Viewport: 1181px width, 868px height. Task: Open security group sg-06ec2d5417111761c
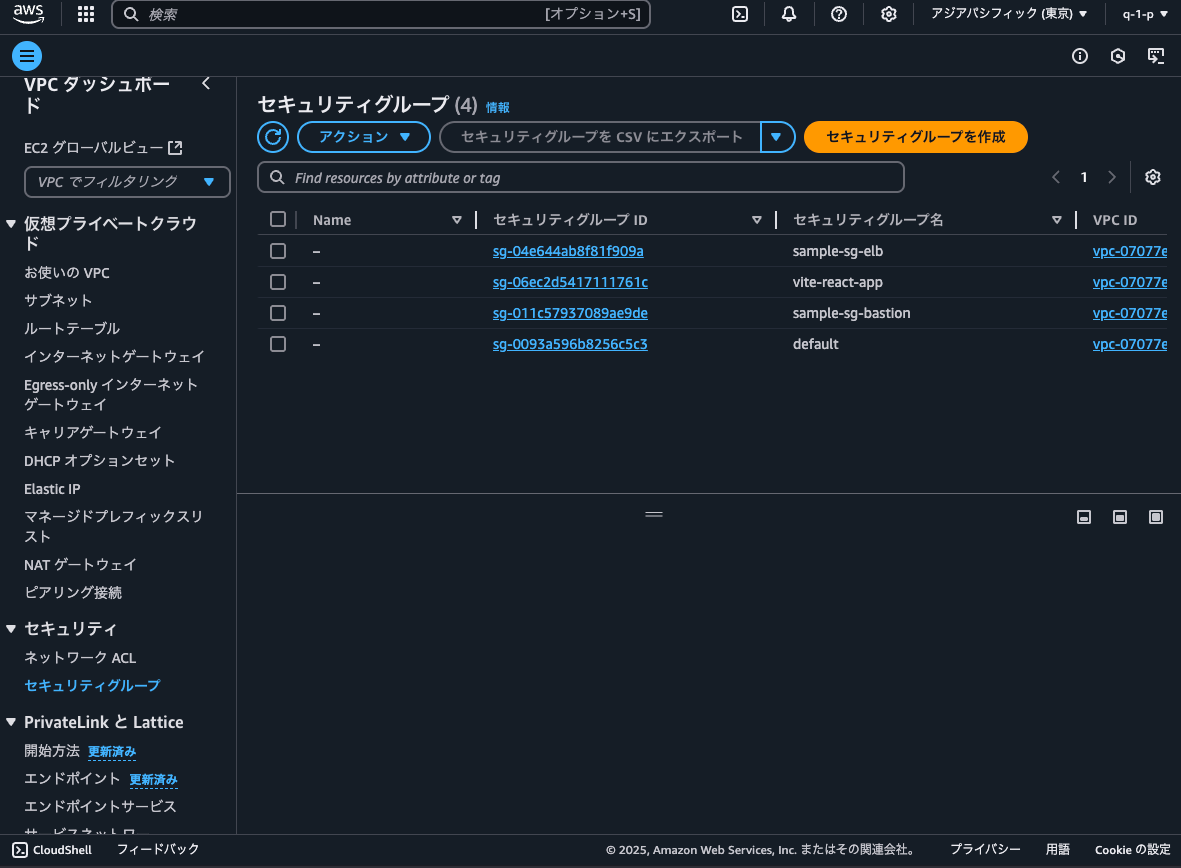[x=570, y=282]
